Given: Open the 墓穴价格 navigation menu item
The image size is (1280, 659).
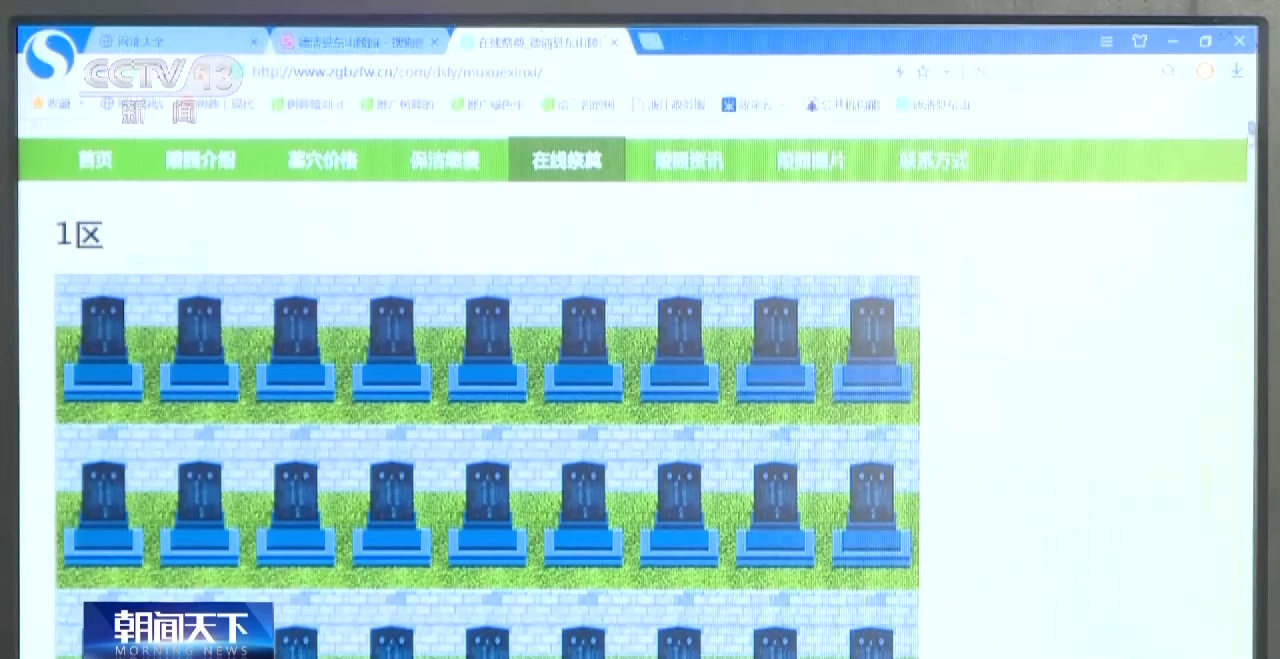Looking at the screenshot, I should pos(322,160).
